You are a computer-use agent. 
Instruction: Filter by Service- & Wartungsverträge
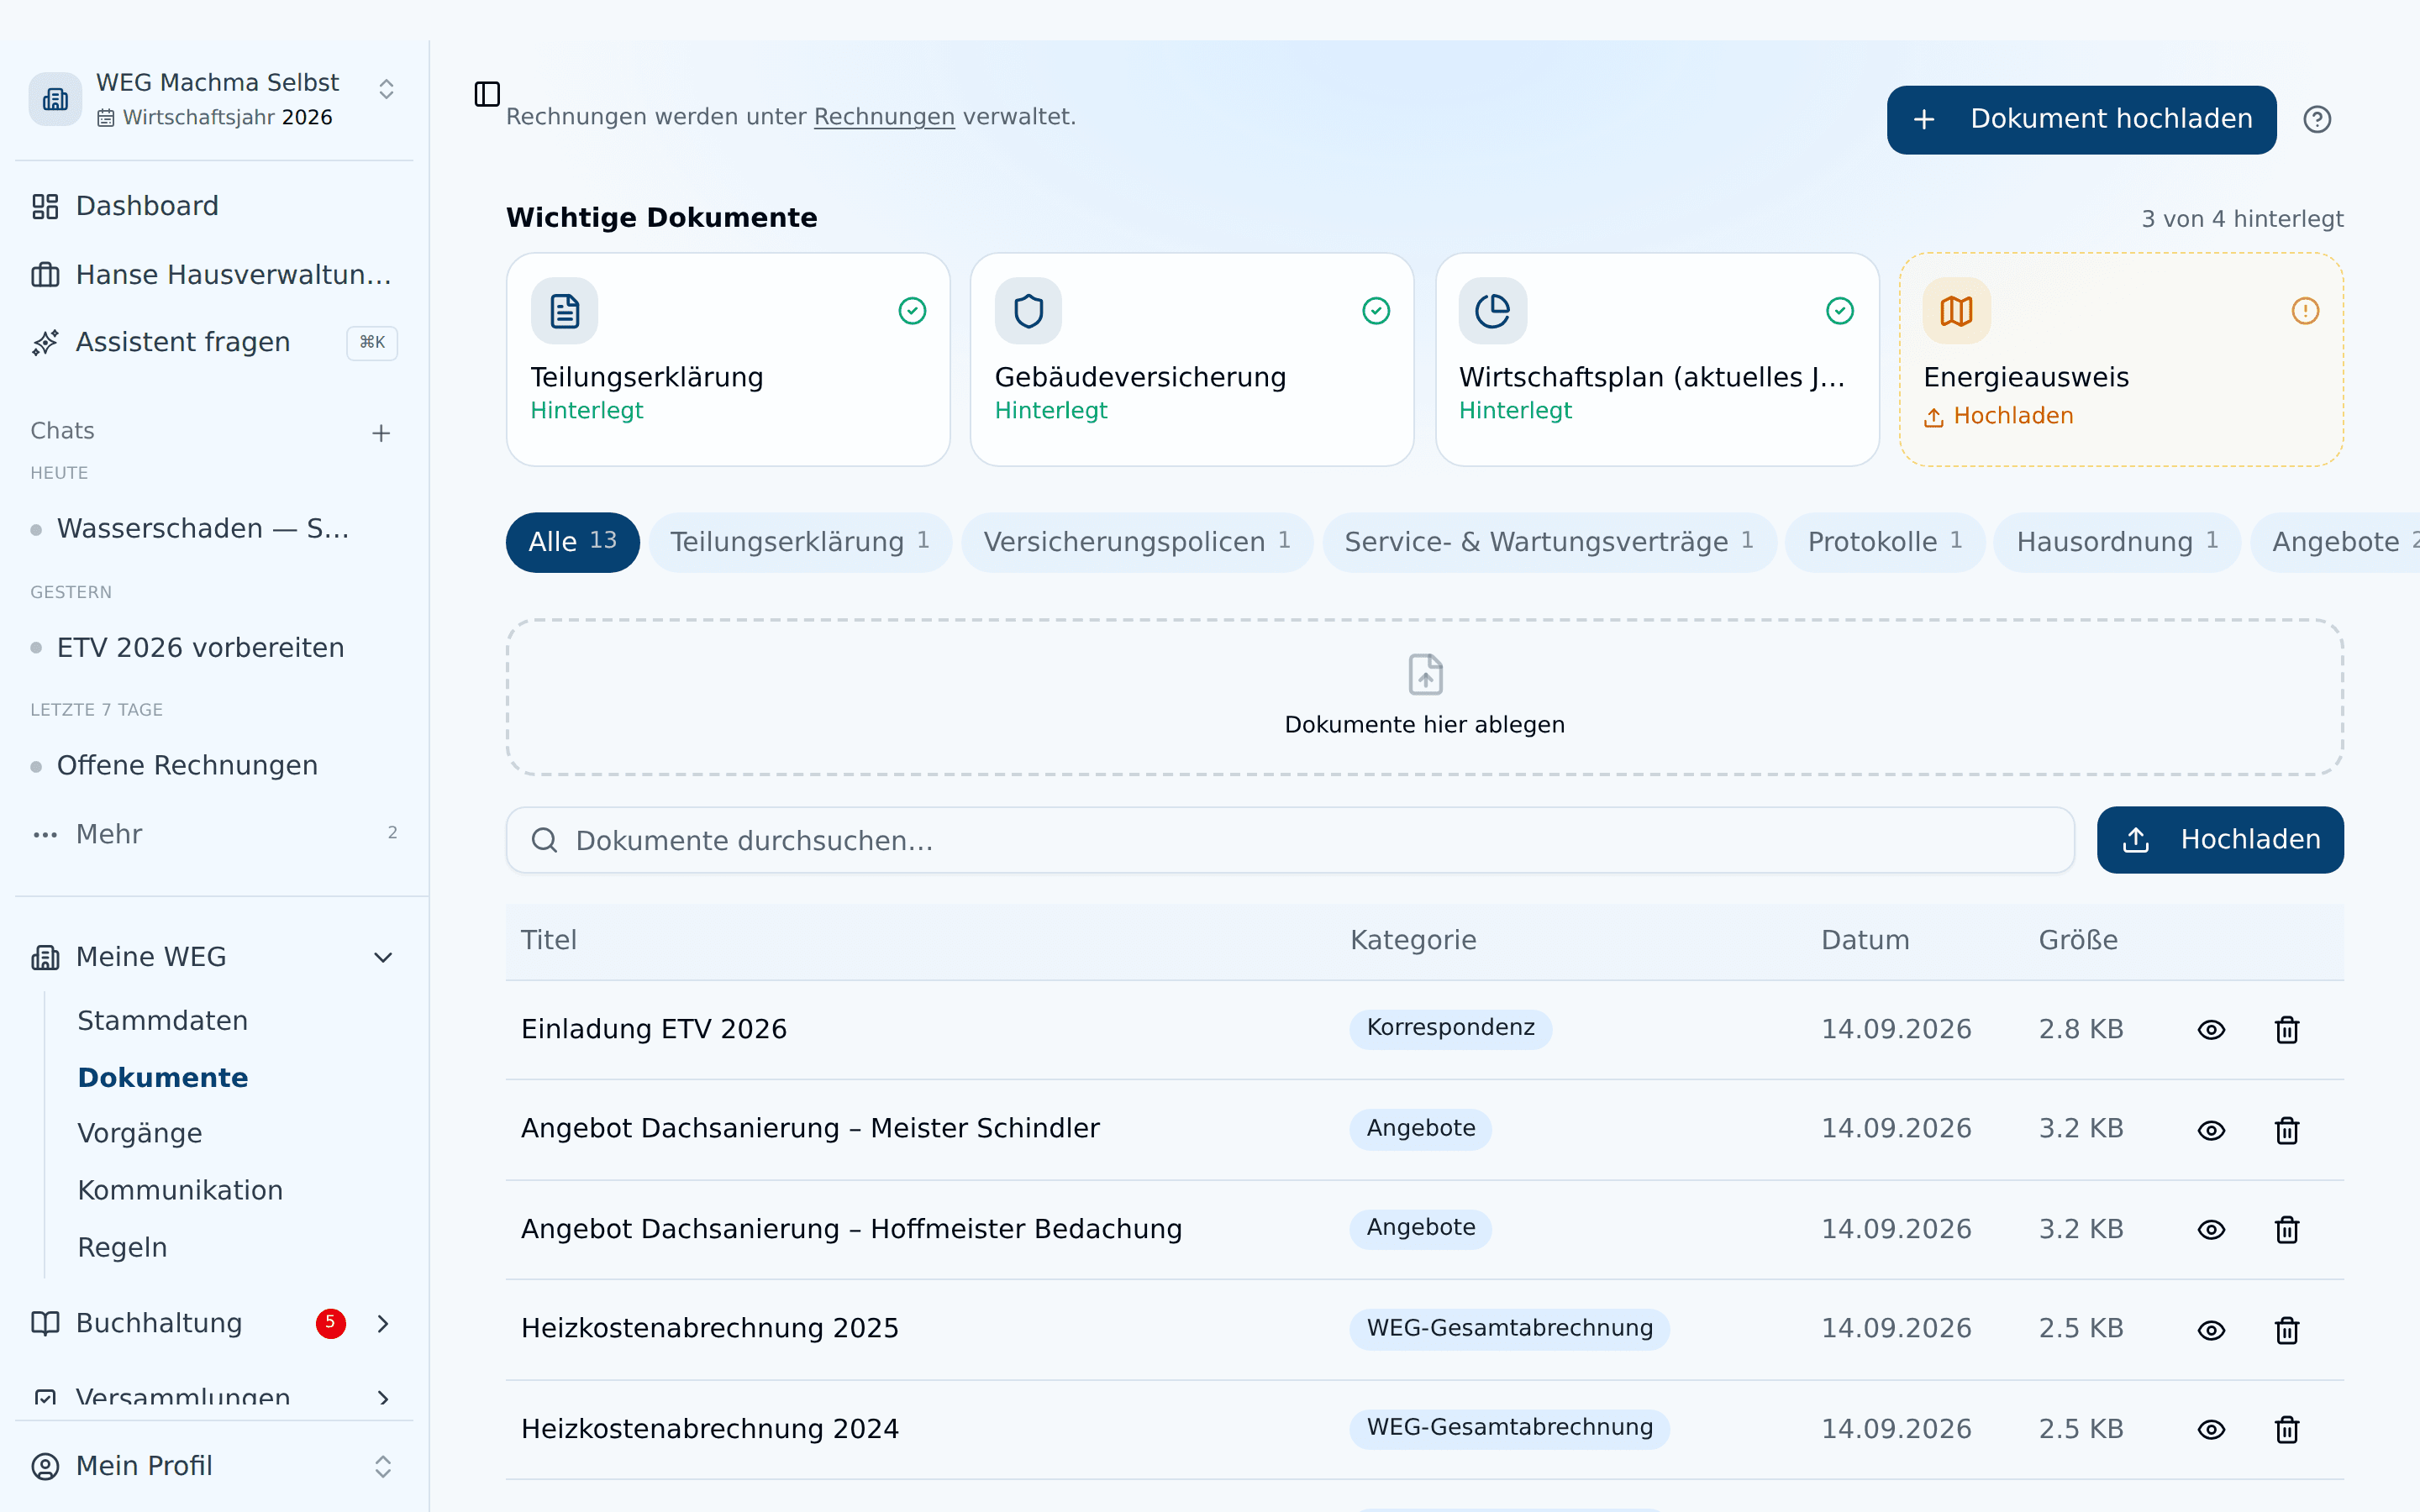(1549, 542)
